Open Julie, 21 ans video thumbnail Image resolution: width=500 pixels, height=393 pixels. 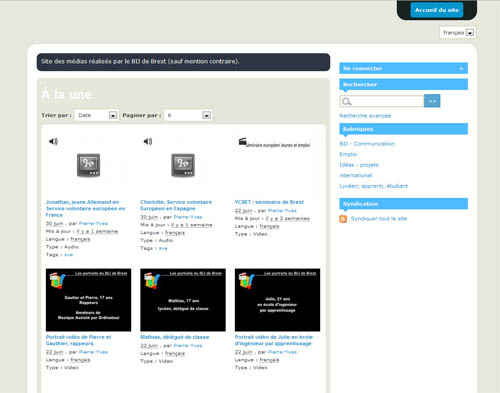click(x=277, y=300)
